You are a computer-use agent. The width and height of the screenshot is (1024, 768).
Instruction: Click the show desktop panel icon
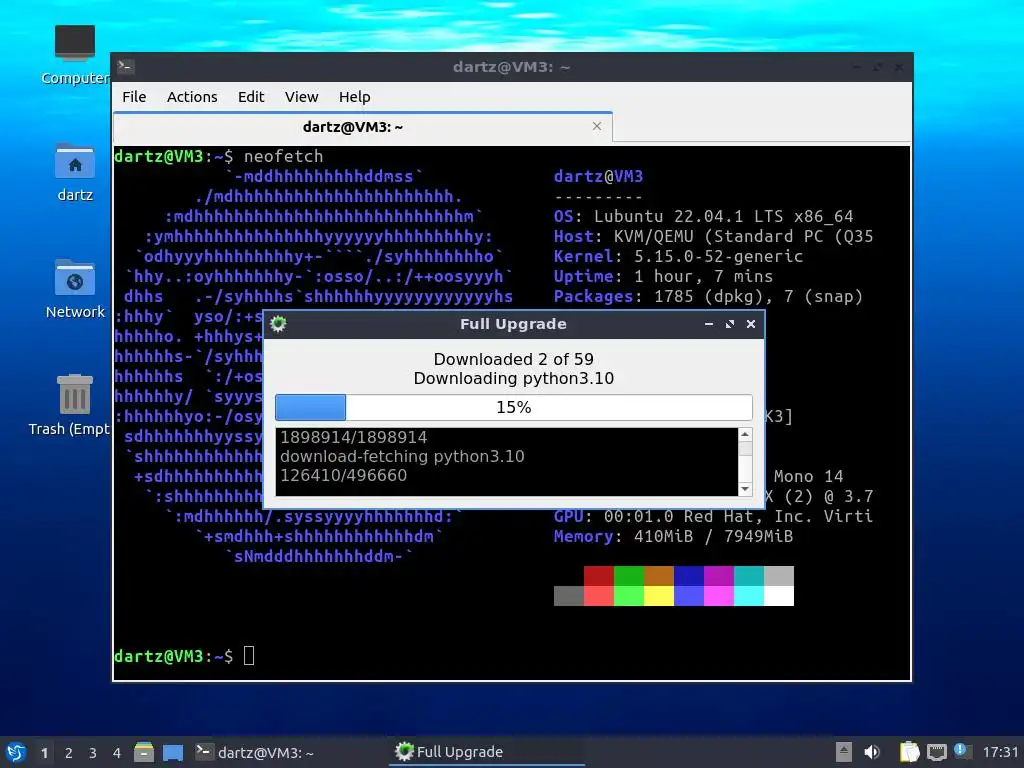point(173,752)
